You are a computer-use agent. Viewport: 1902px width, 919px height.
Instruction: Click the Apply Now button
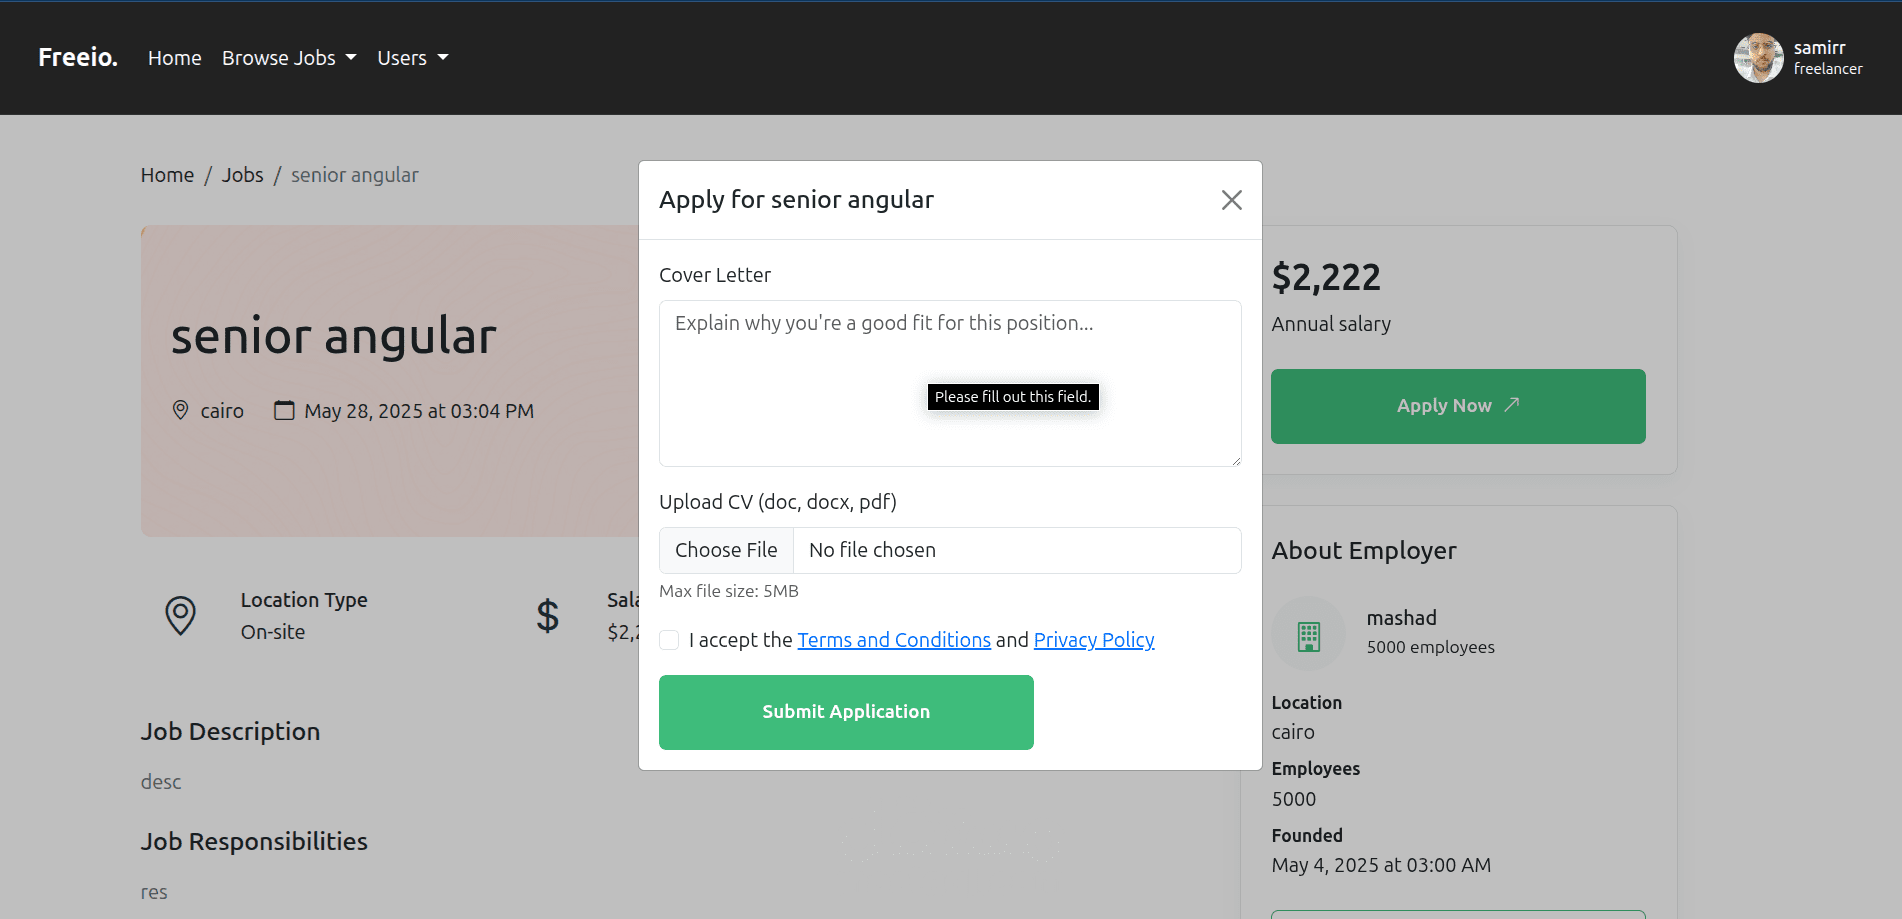point(1457,406)
